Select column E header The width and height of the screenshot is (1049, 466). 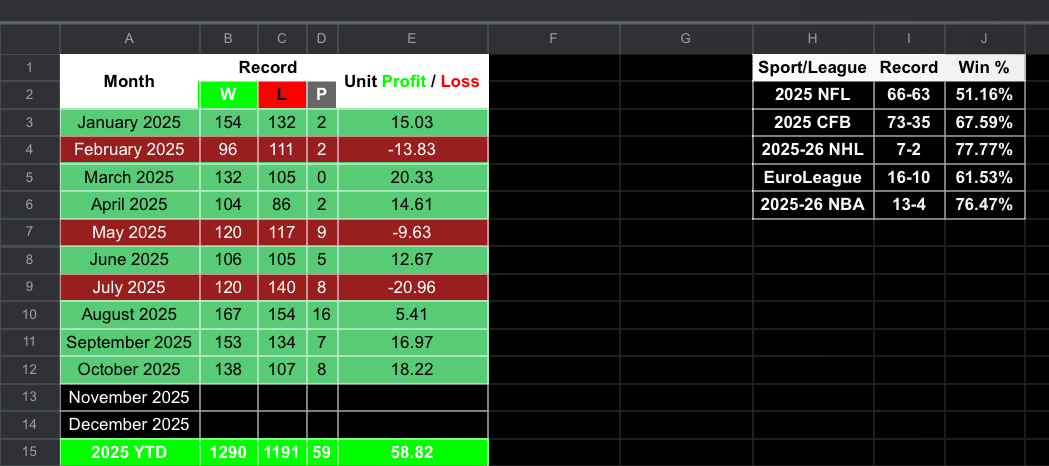point(412,38)
